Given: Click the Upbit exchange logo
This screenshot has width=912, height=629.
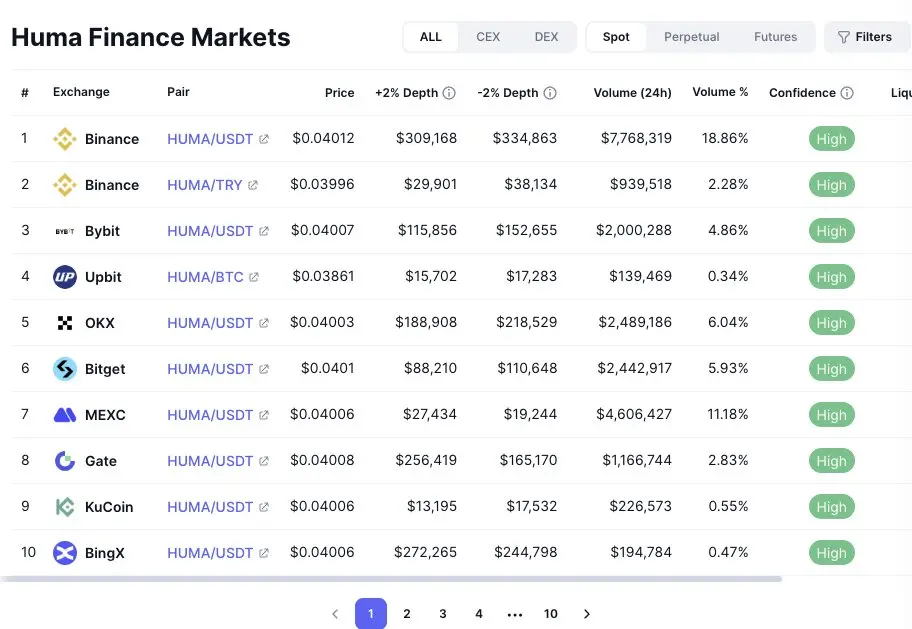Looking at the screenshot, I should coord(65,277).
